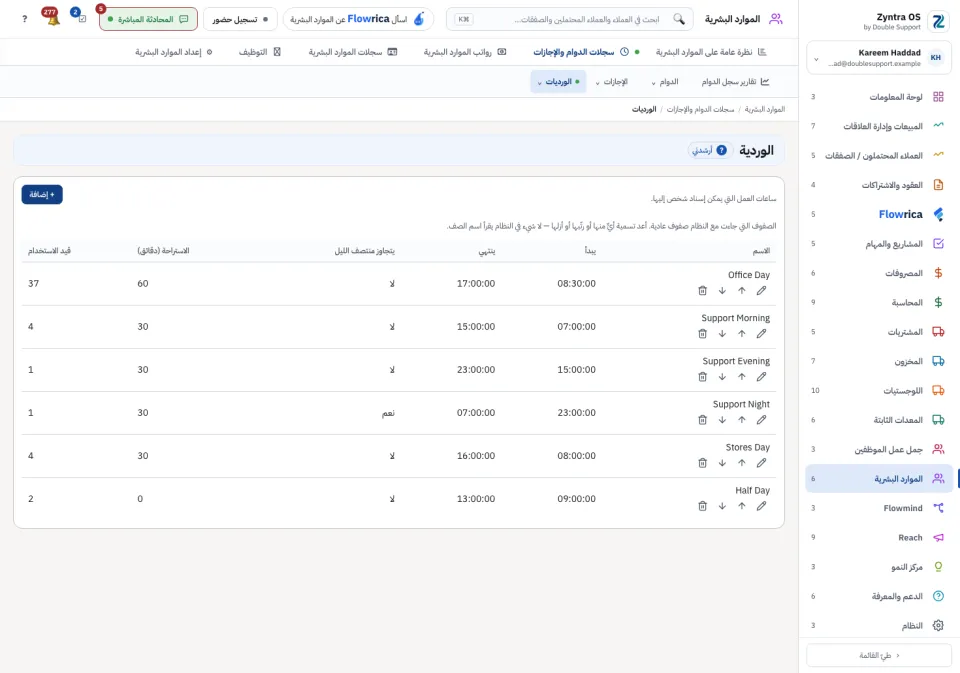This screenshot has width=960, height=673.
Task: Edit the Half Day shift
Action: point(761,506)
